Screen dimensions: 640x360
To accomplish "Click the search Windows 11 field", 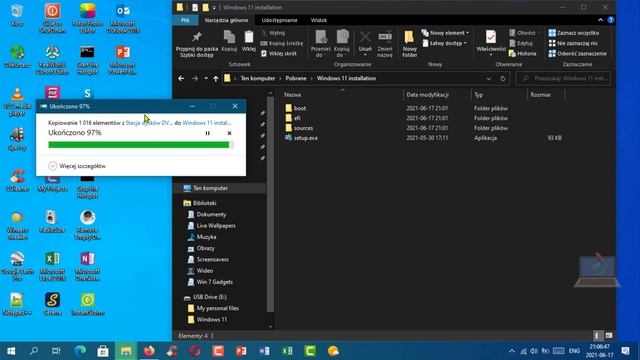I will coord(563,78).
